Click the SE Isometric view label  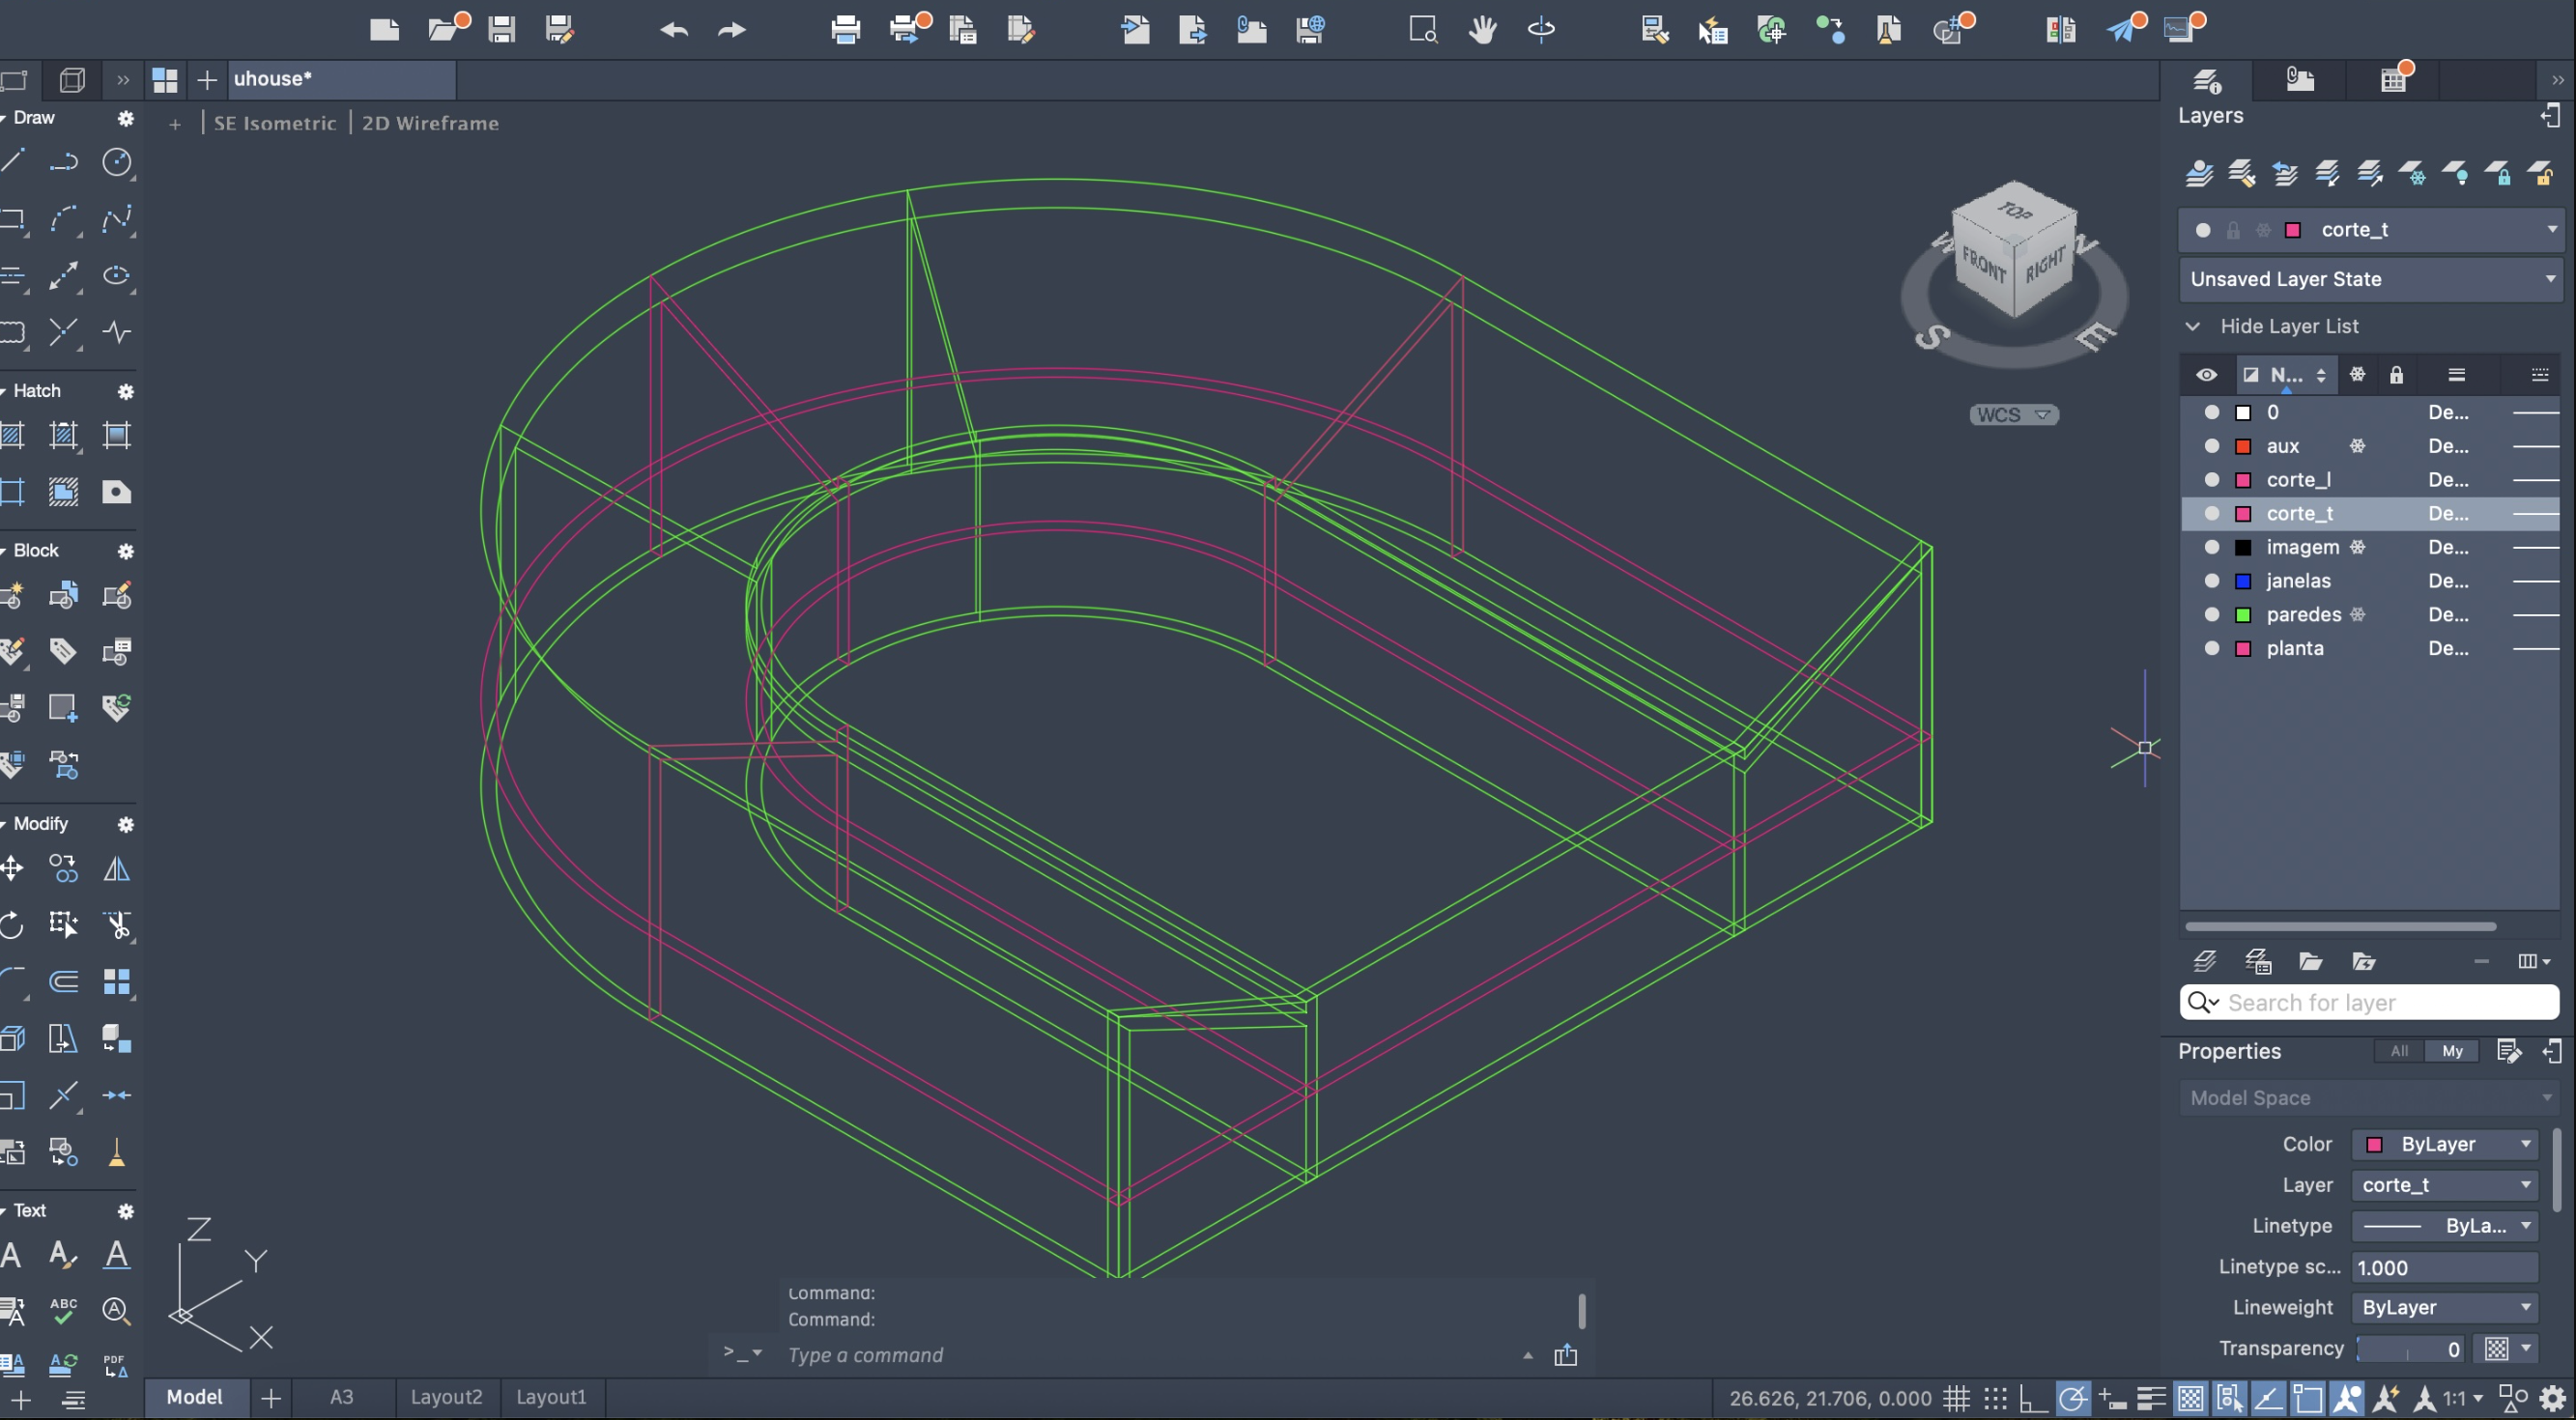[274, 123]
